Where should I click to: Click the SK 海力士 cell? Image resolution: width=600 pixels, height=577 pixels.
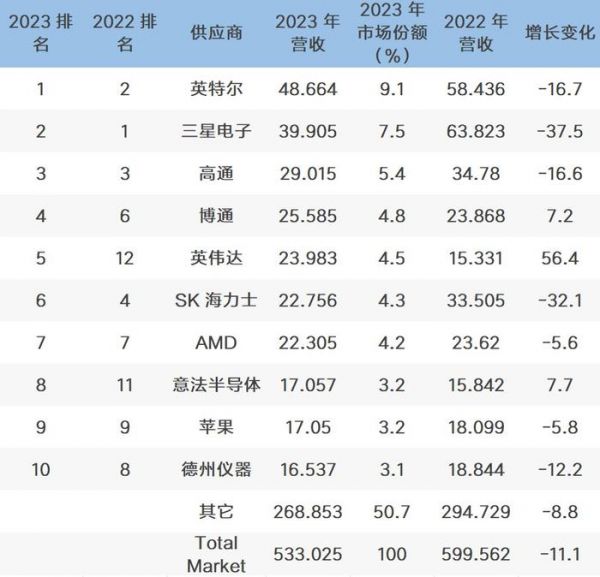[218, 299]
